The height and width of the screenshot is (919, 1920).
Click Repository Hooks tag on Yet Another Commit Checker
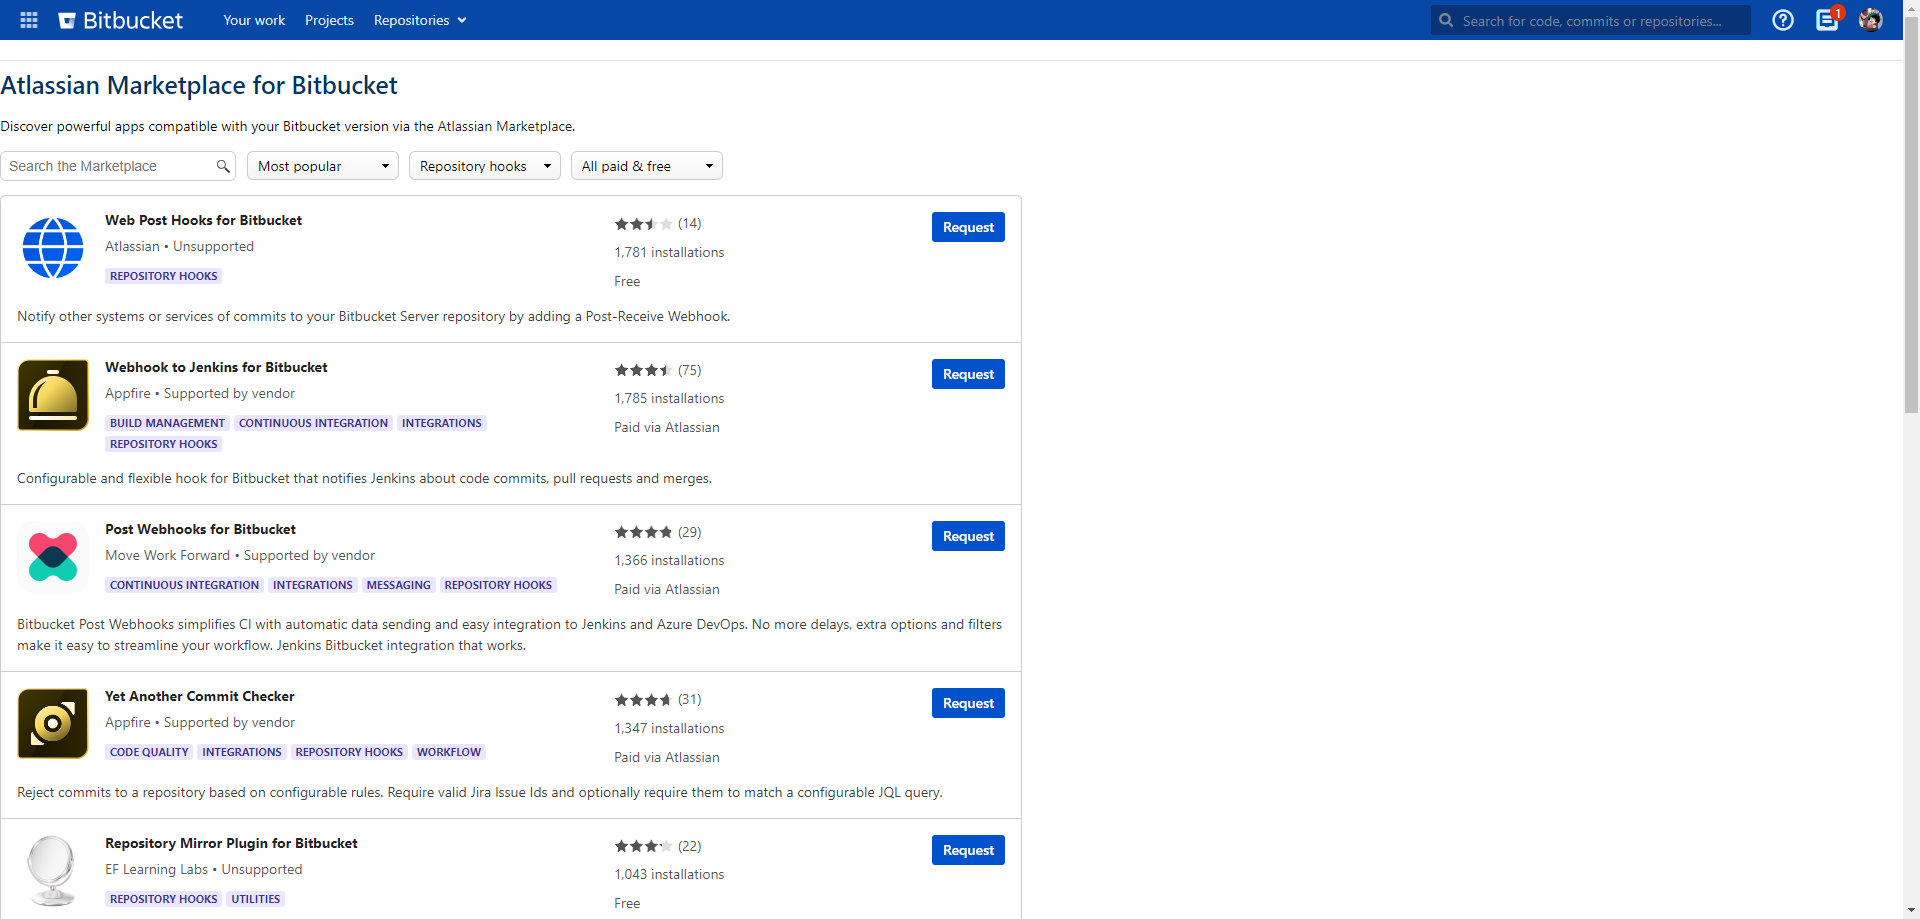point(349,752)
